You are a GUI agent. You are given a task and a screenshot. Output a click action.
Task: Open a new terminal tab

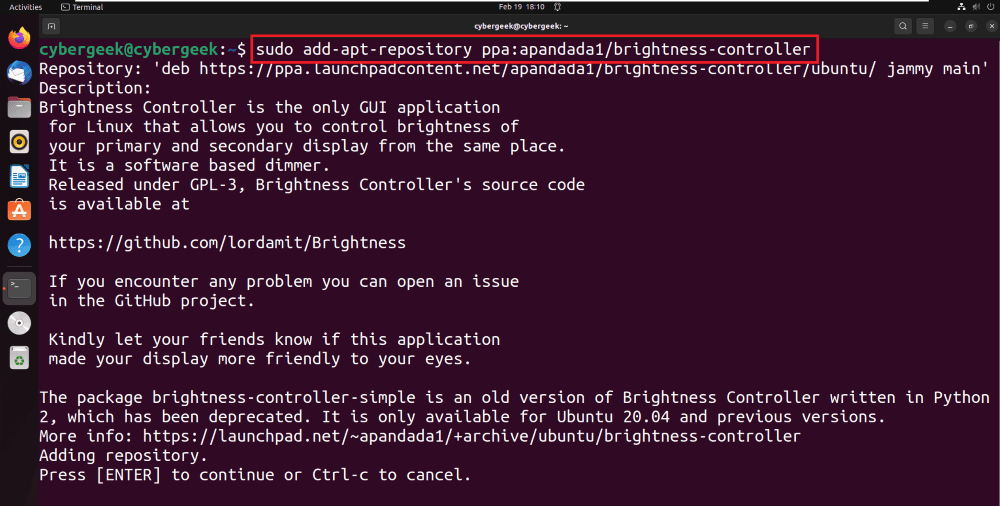point(52,26)
